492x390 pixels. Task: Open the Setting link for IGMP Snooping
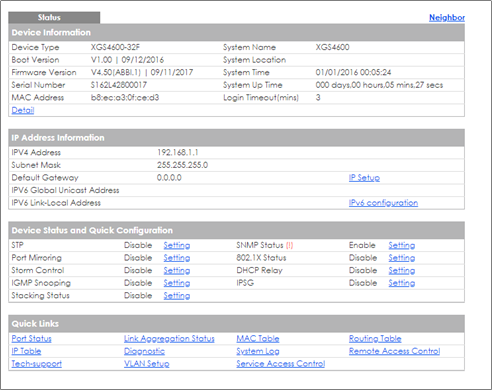[x=177, y=283]
